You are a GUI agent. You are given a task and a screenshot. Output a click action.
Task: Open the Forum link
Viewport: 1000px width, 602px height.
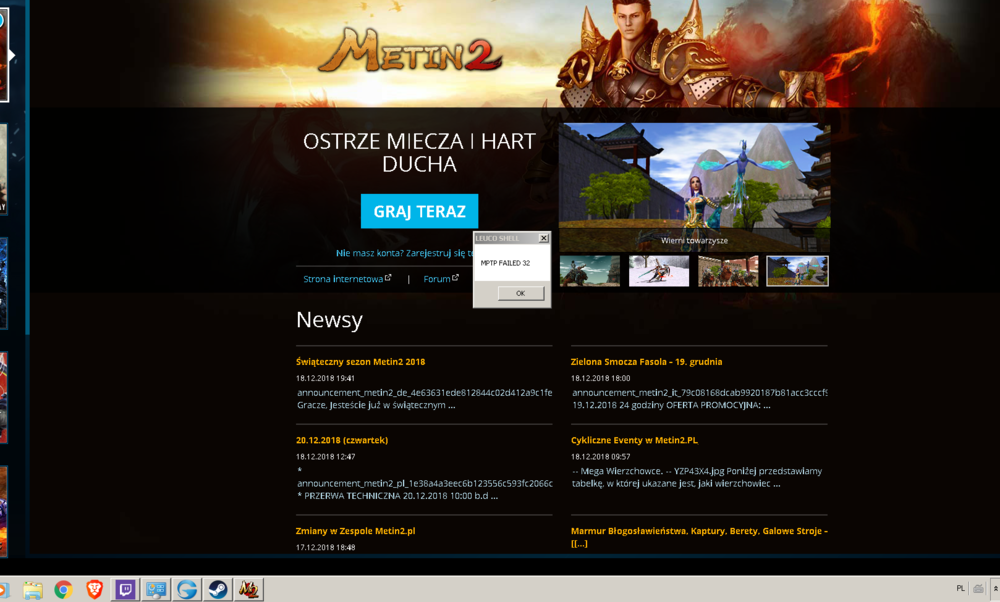[x=441, y=279]
